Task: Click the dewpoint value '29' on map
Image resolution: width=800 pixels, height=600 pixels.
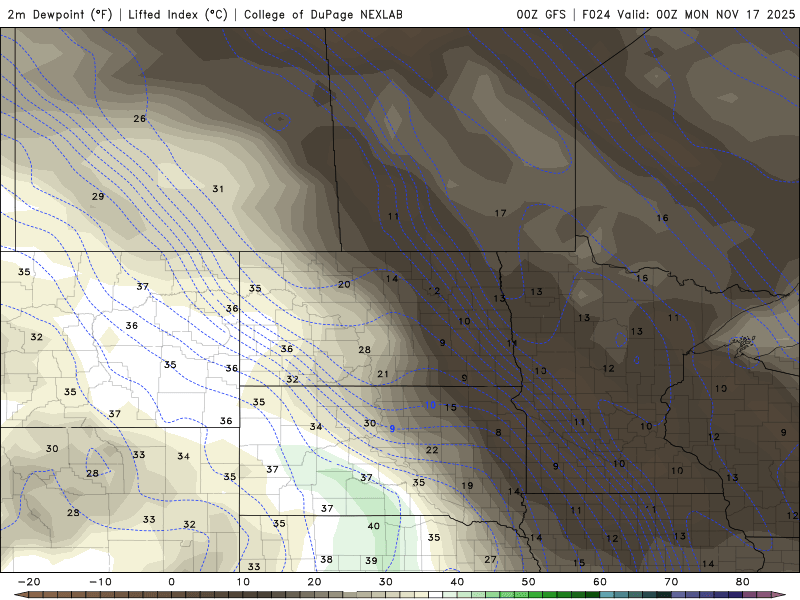Action: 98,196
